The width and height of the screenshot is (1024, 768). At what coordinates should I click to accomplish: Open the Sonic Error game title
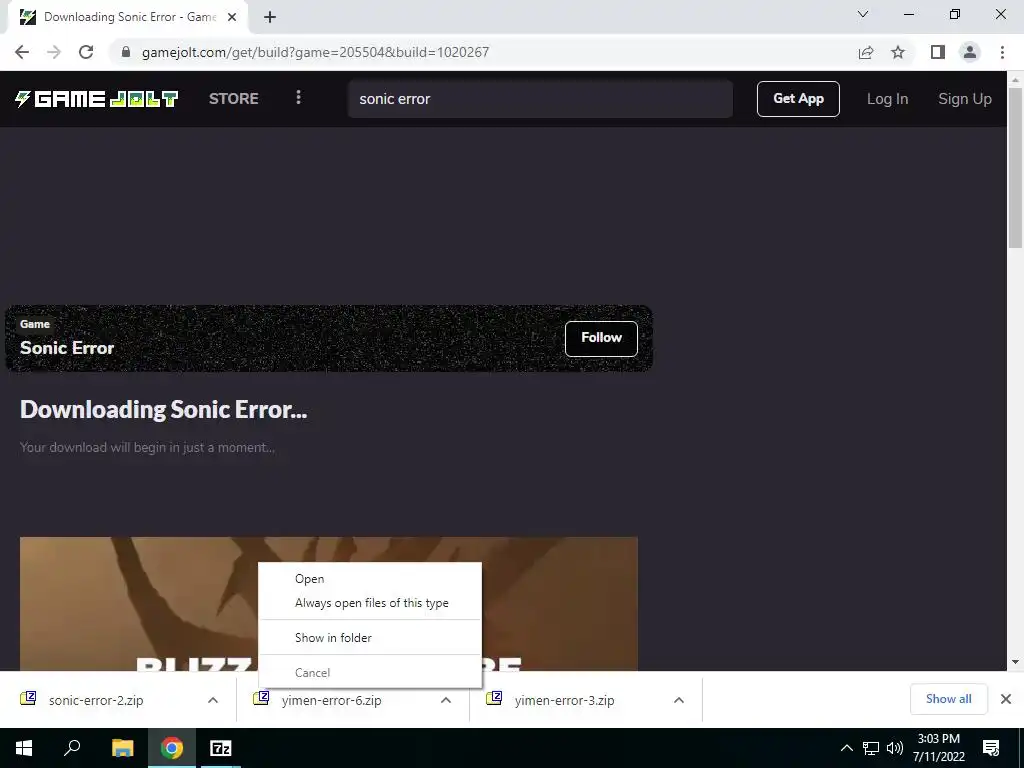pos(67,348)
